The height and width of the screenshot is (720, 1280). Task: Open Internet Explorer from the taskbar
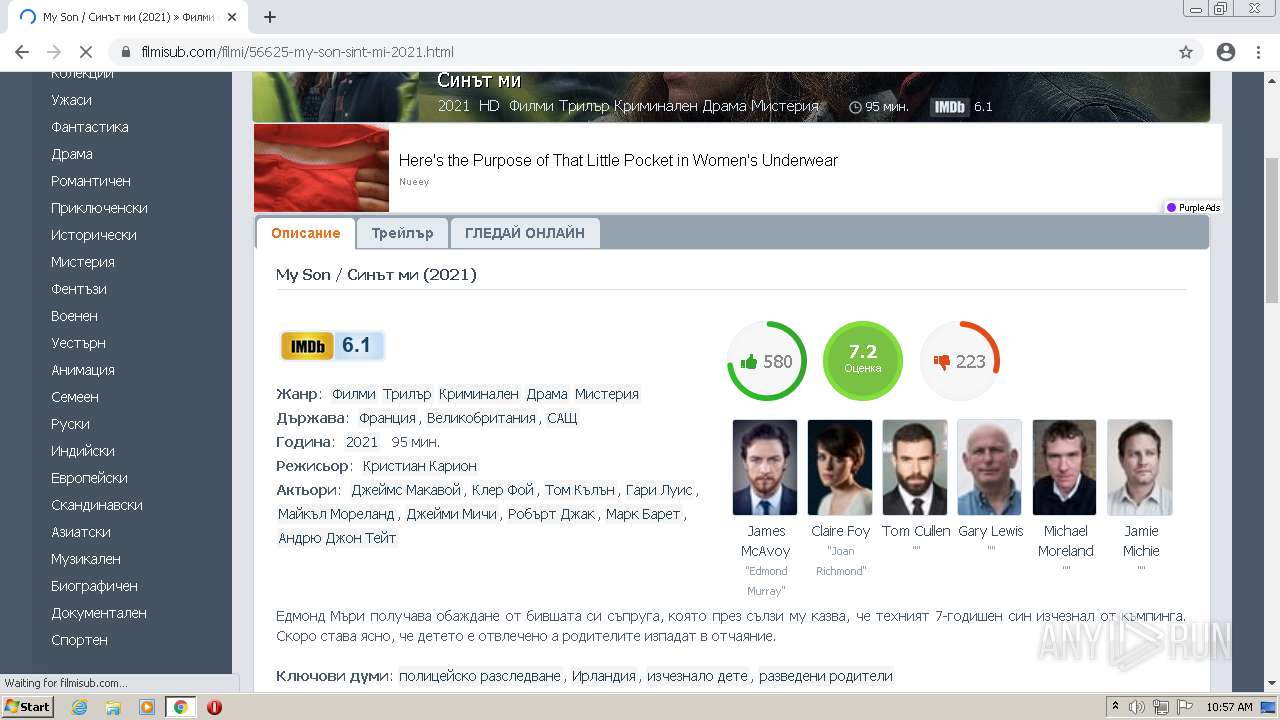pos(79,707)
